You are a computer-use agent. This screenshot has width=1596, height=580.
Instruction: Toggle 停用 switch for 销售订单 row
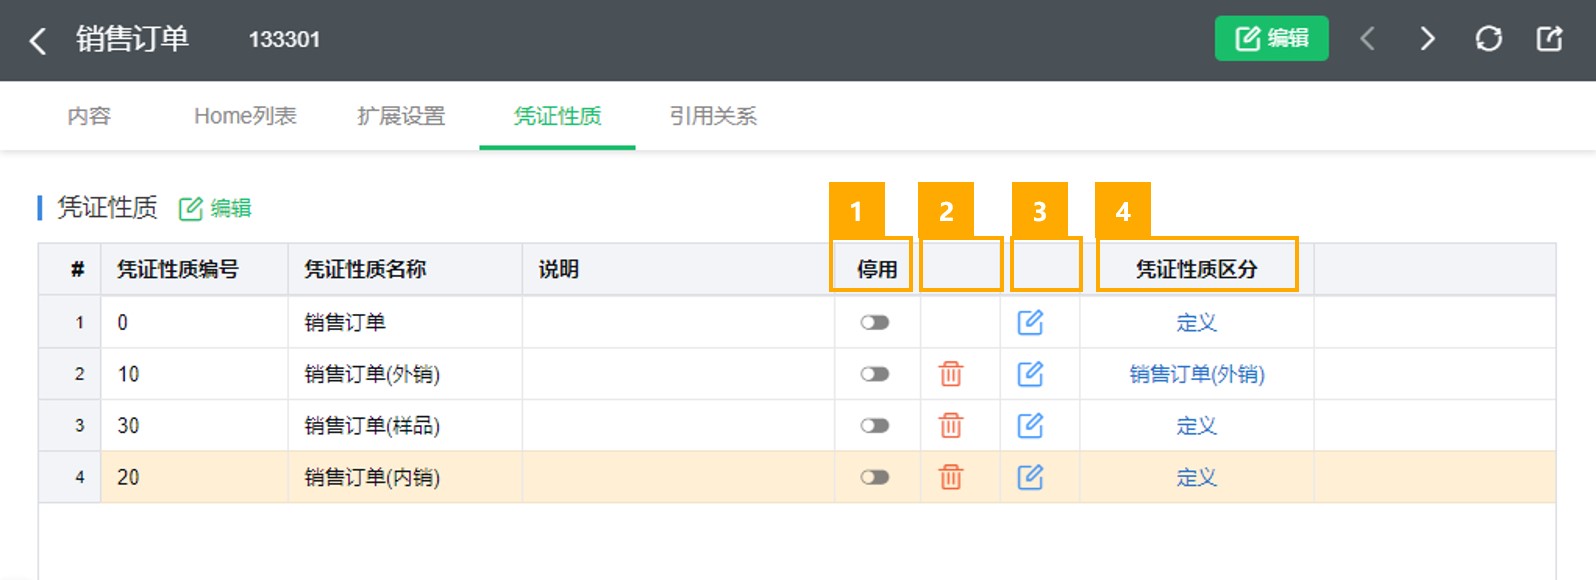[875, 322]
